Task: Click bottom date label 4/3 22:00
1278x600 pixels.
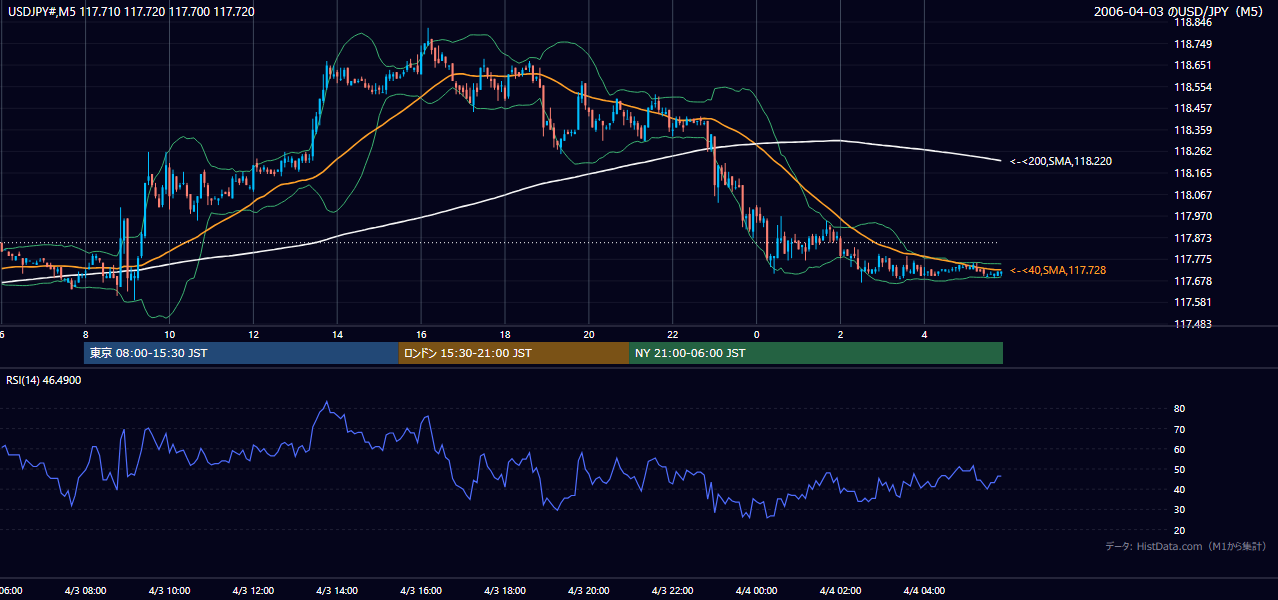Action: (673, 590)
